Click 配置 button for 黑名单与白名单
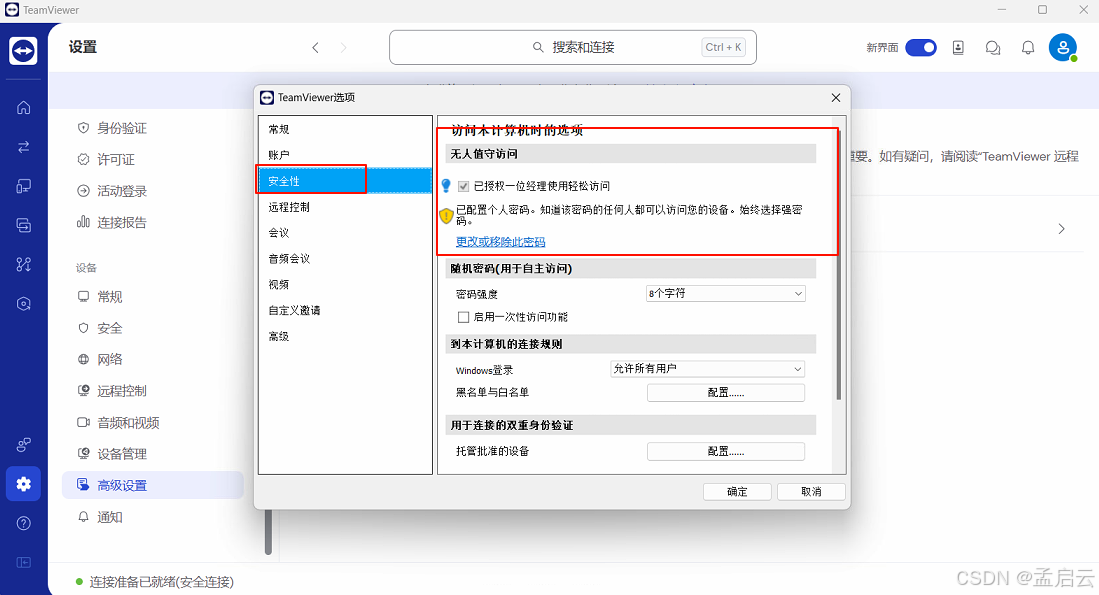 point(725,392)
